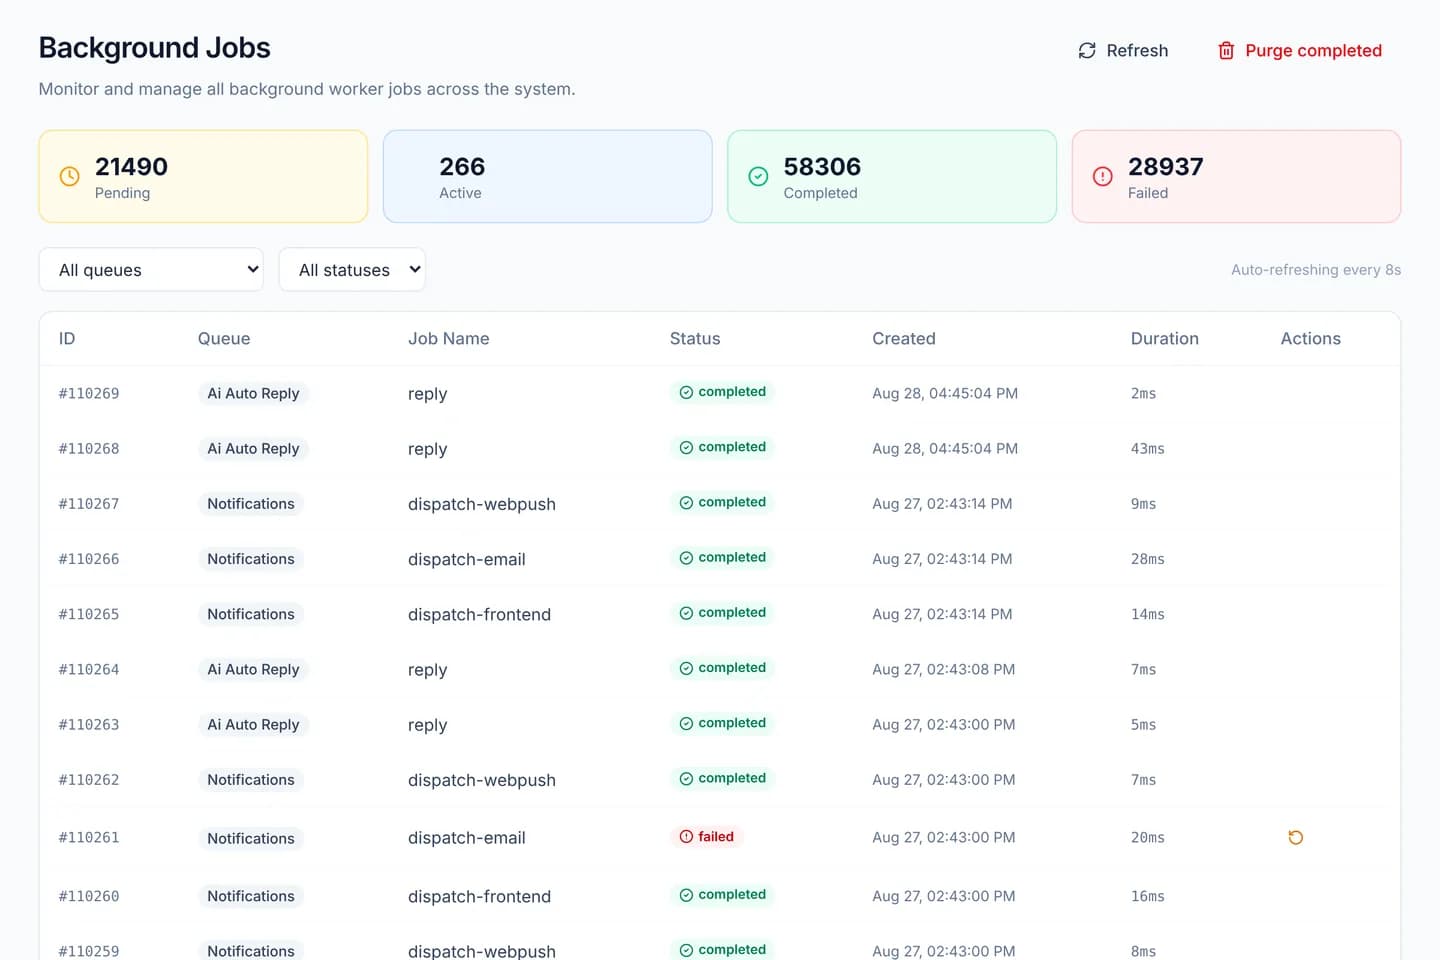Click the completed status badge for job #110262

(722, 778)
